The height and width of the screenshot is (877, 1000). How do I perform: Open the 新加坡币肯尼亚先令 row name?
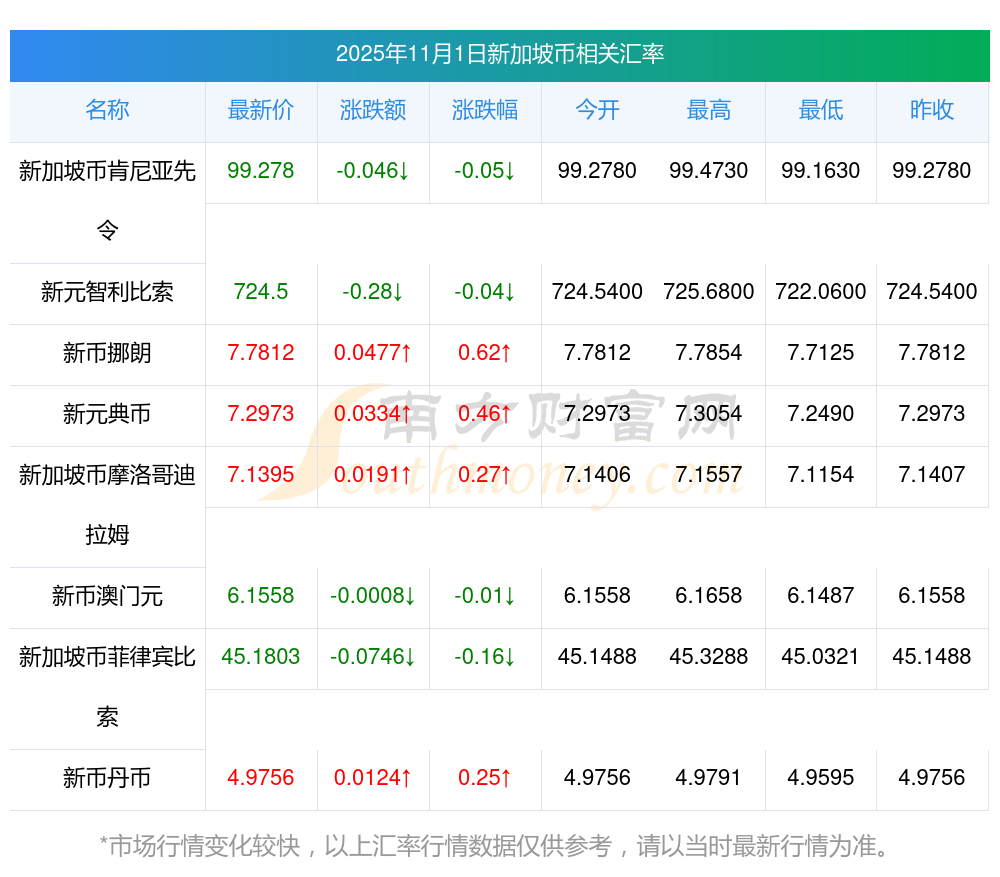[x=107, y=172]
